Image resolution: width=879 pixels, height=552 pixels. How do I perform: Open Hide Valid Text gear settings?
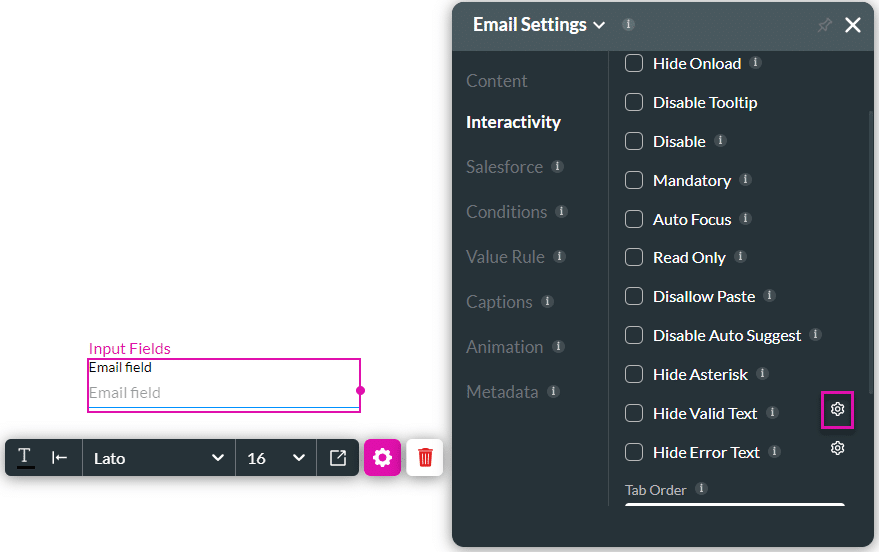(x=837, y=409)
